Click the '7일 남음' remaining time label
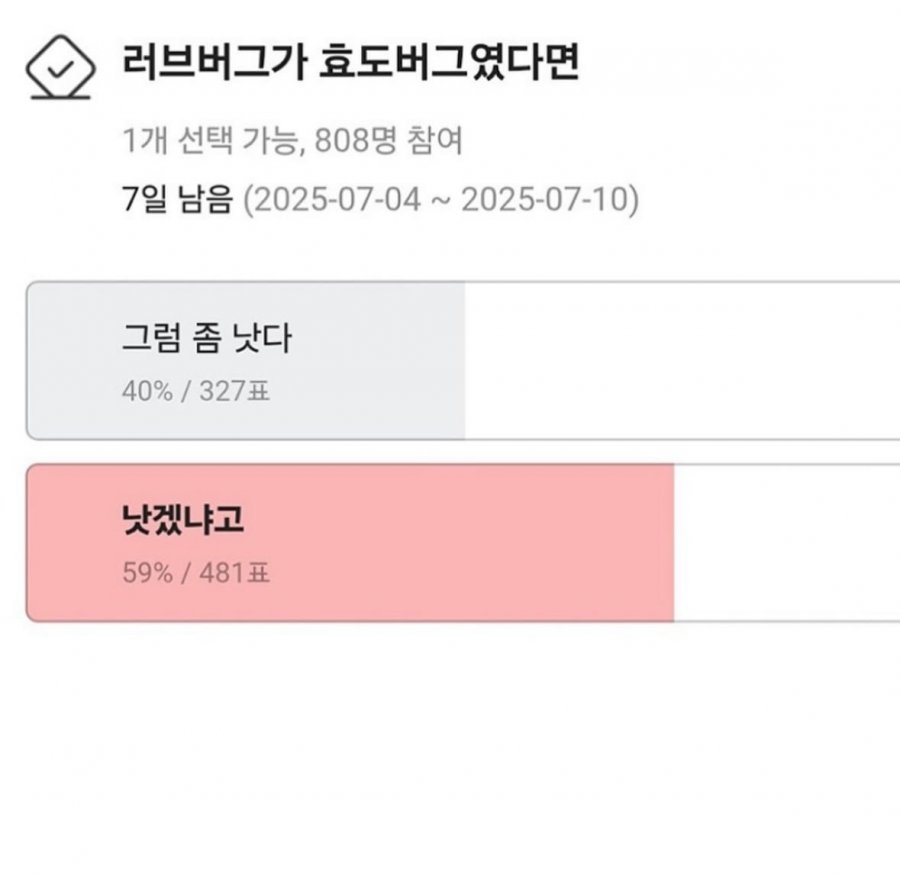This screenshot has height=874, width=900. pyautogui.click(x=177, y=199)
